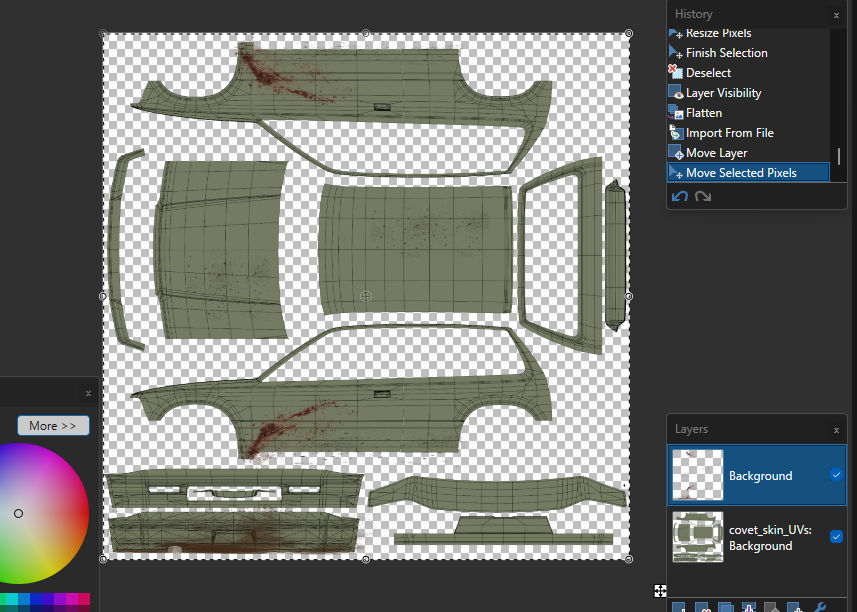Close the Layers panel
Screen dimensions: 857x612
(x=836, y=431)
